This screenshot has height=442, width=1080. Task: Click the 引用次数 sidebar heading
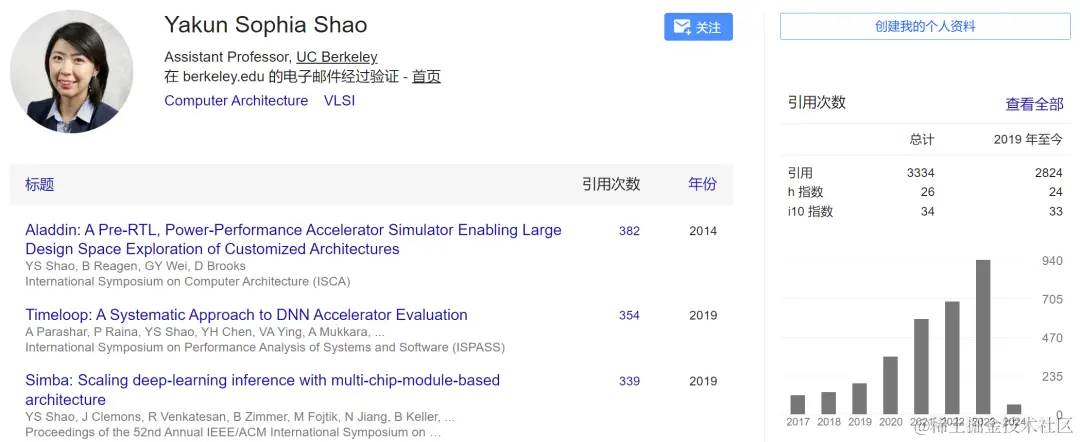(x=816, y=103)
